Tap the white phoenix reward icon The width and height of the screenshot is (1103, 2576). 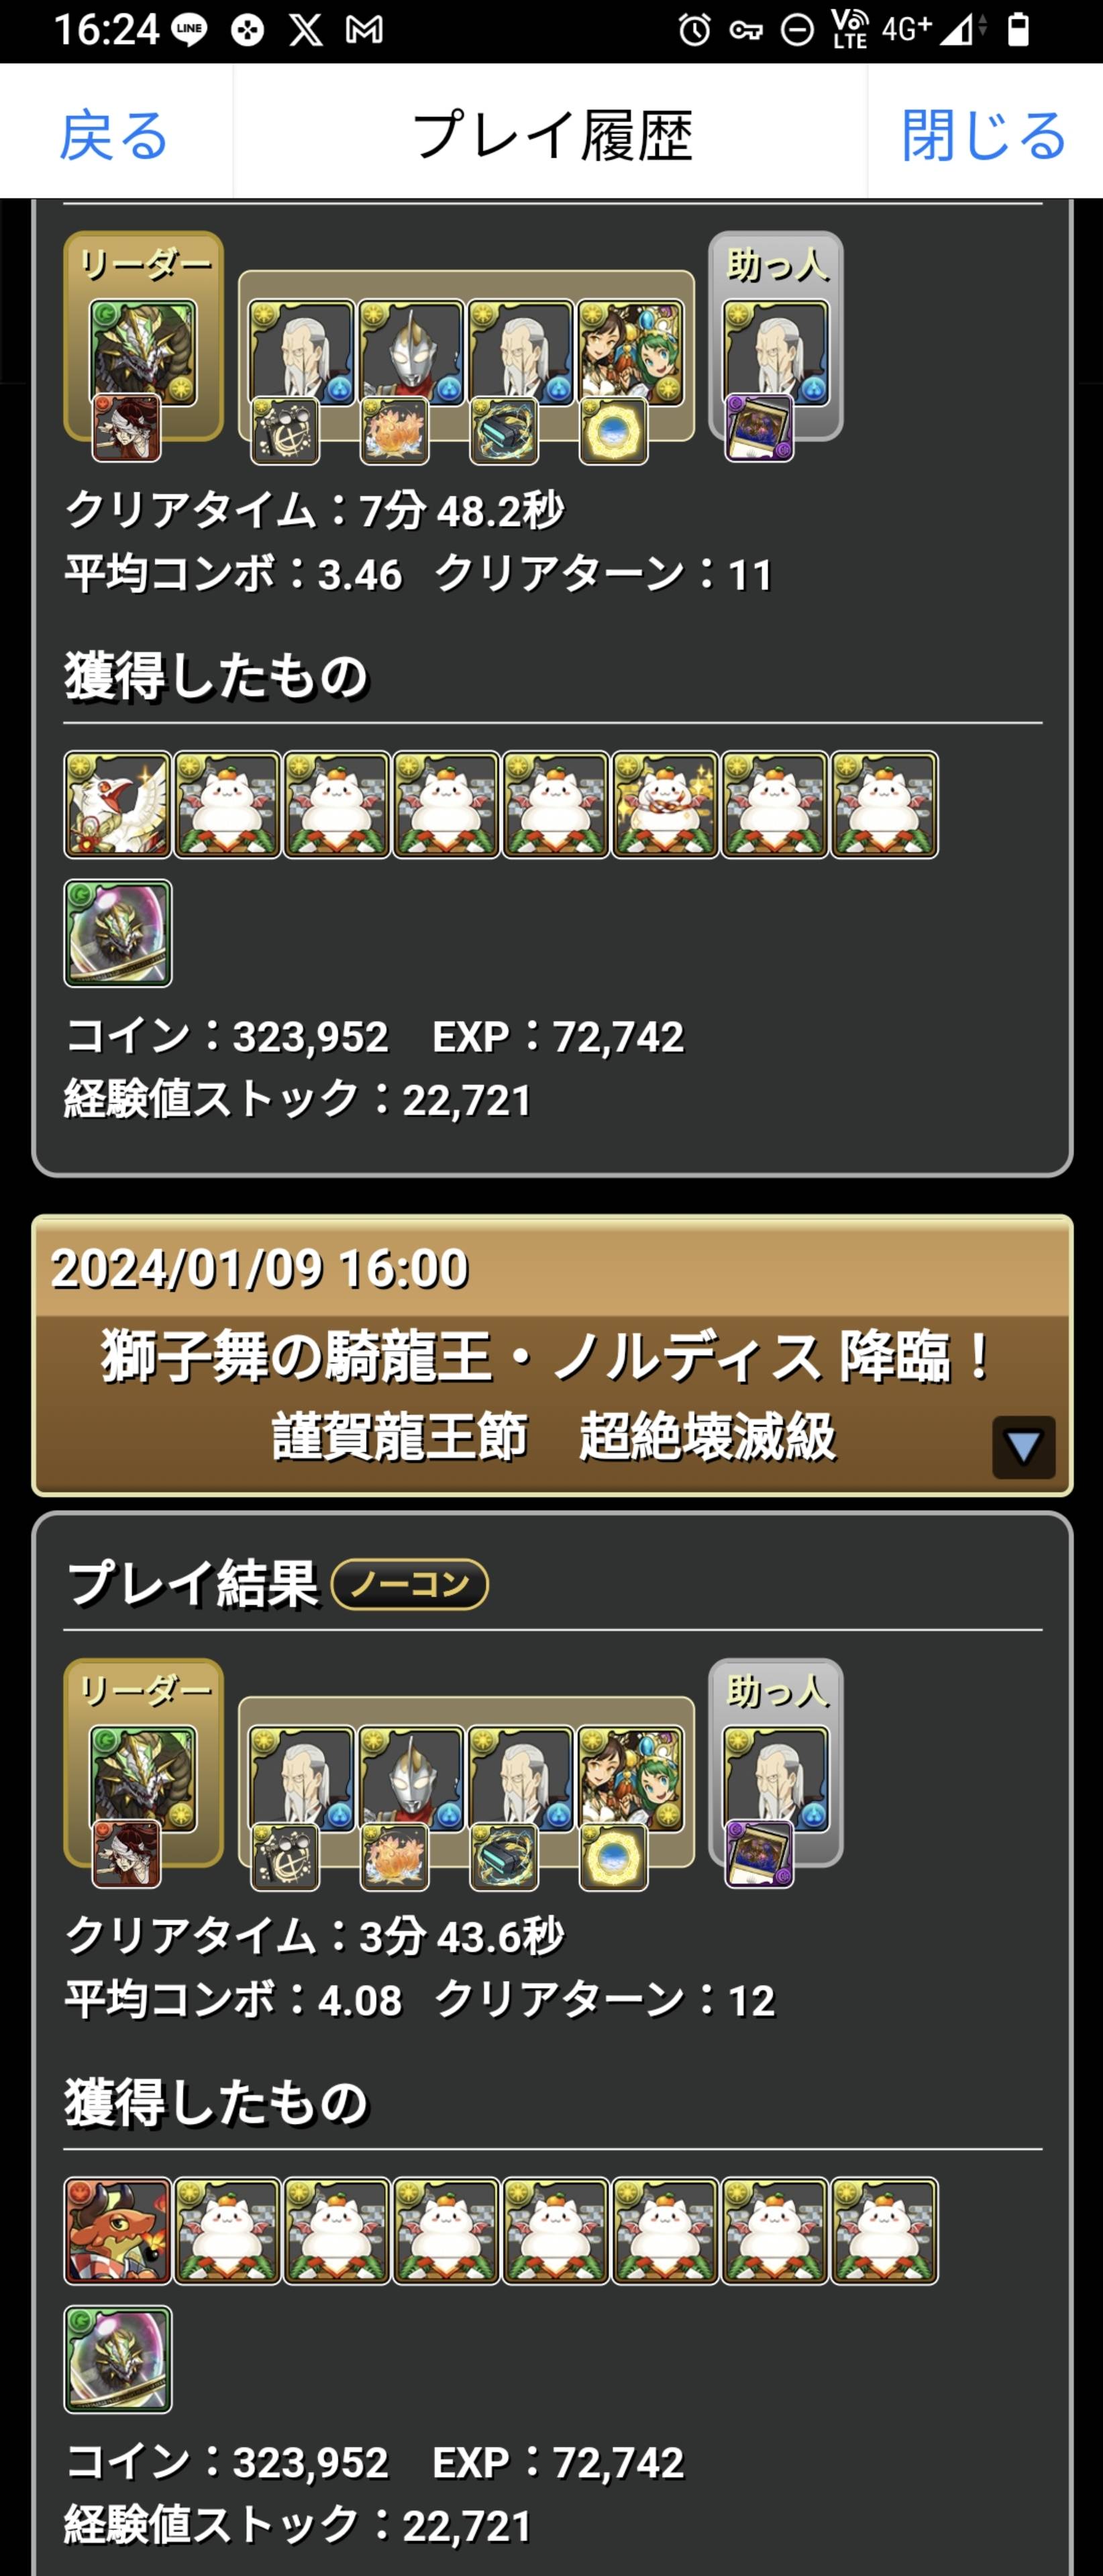coord(118,805)
